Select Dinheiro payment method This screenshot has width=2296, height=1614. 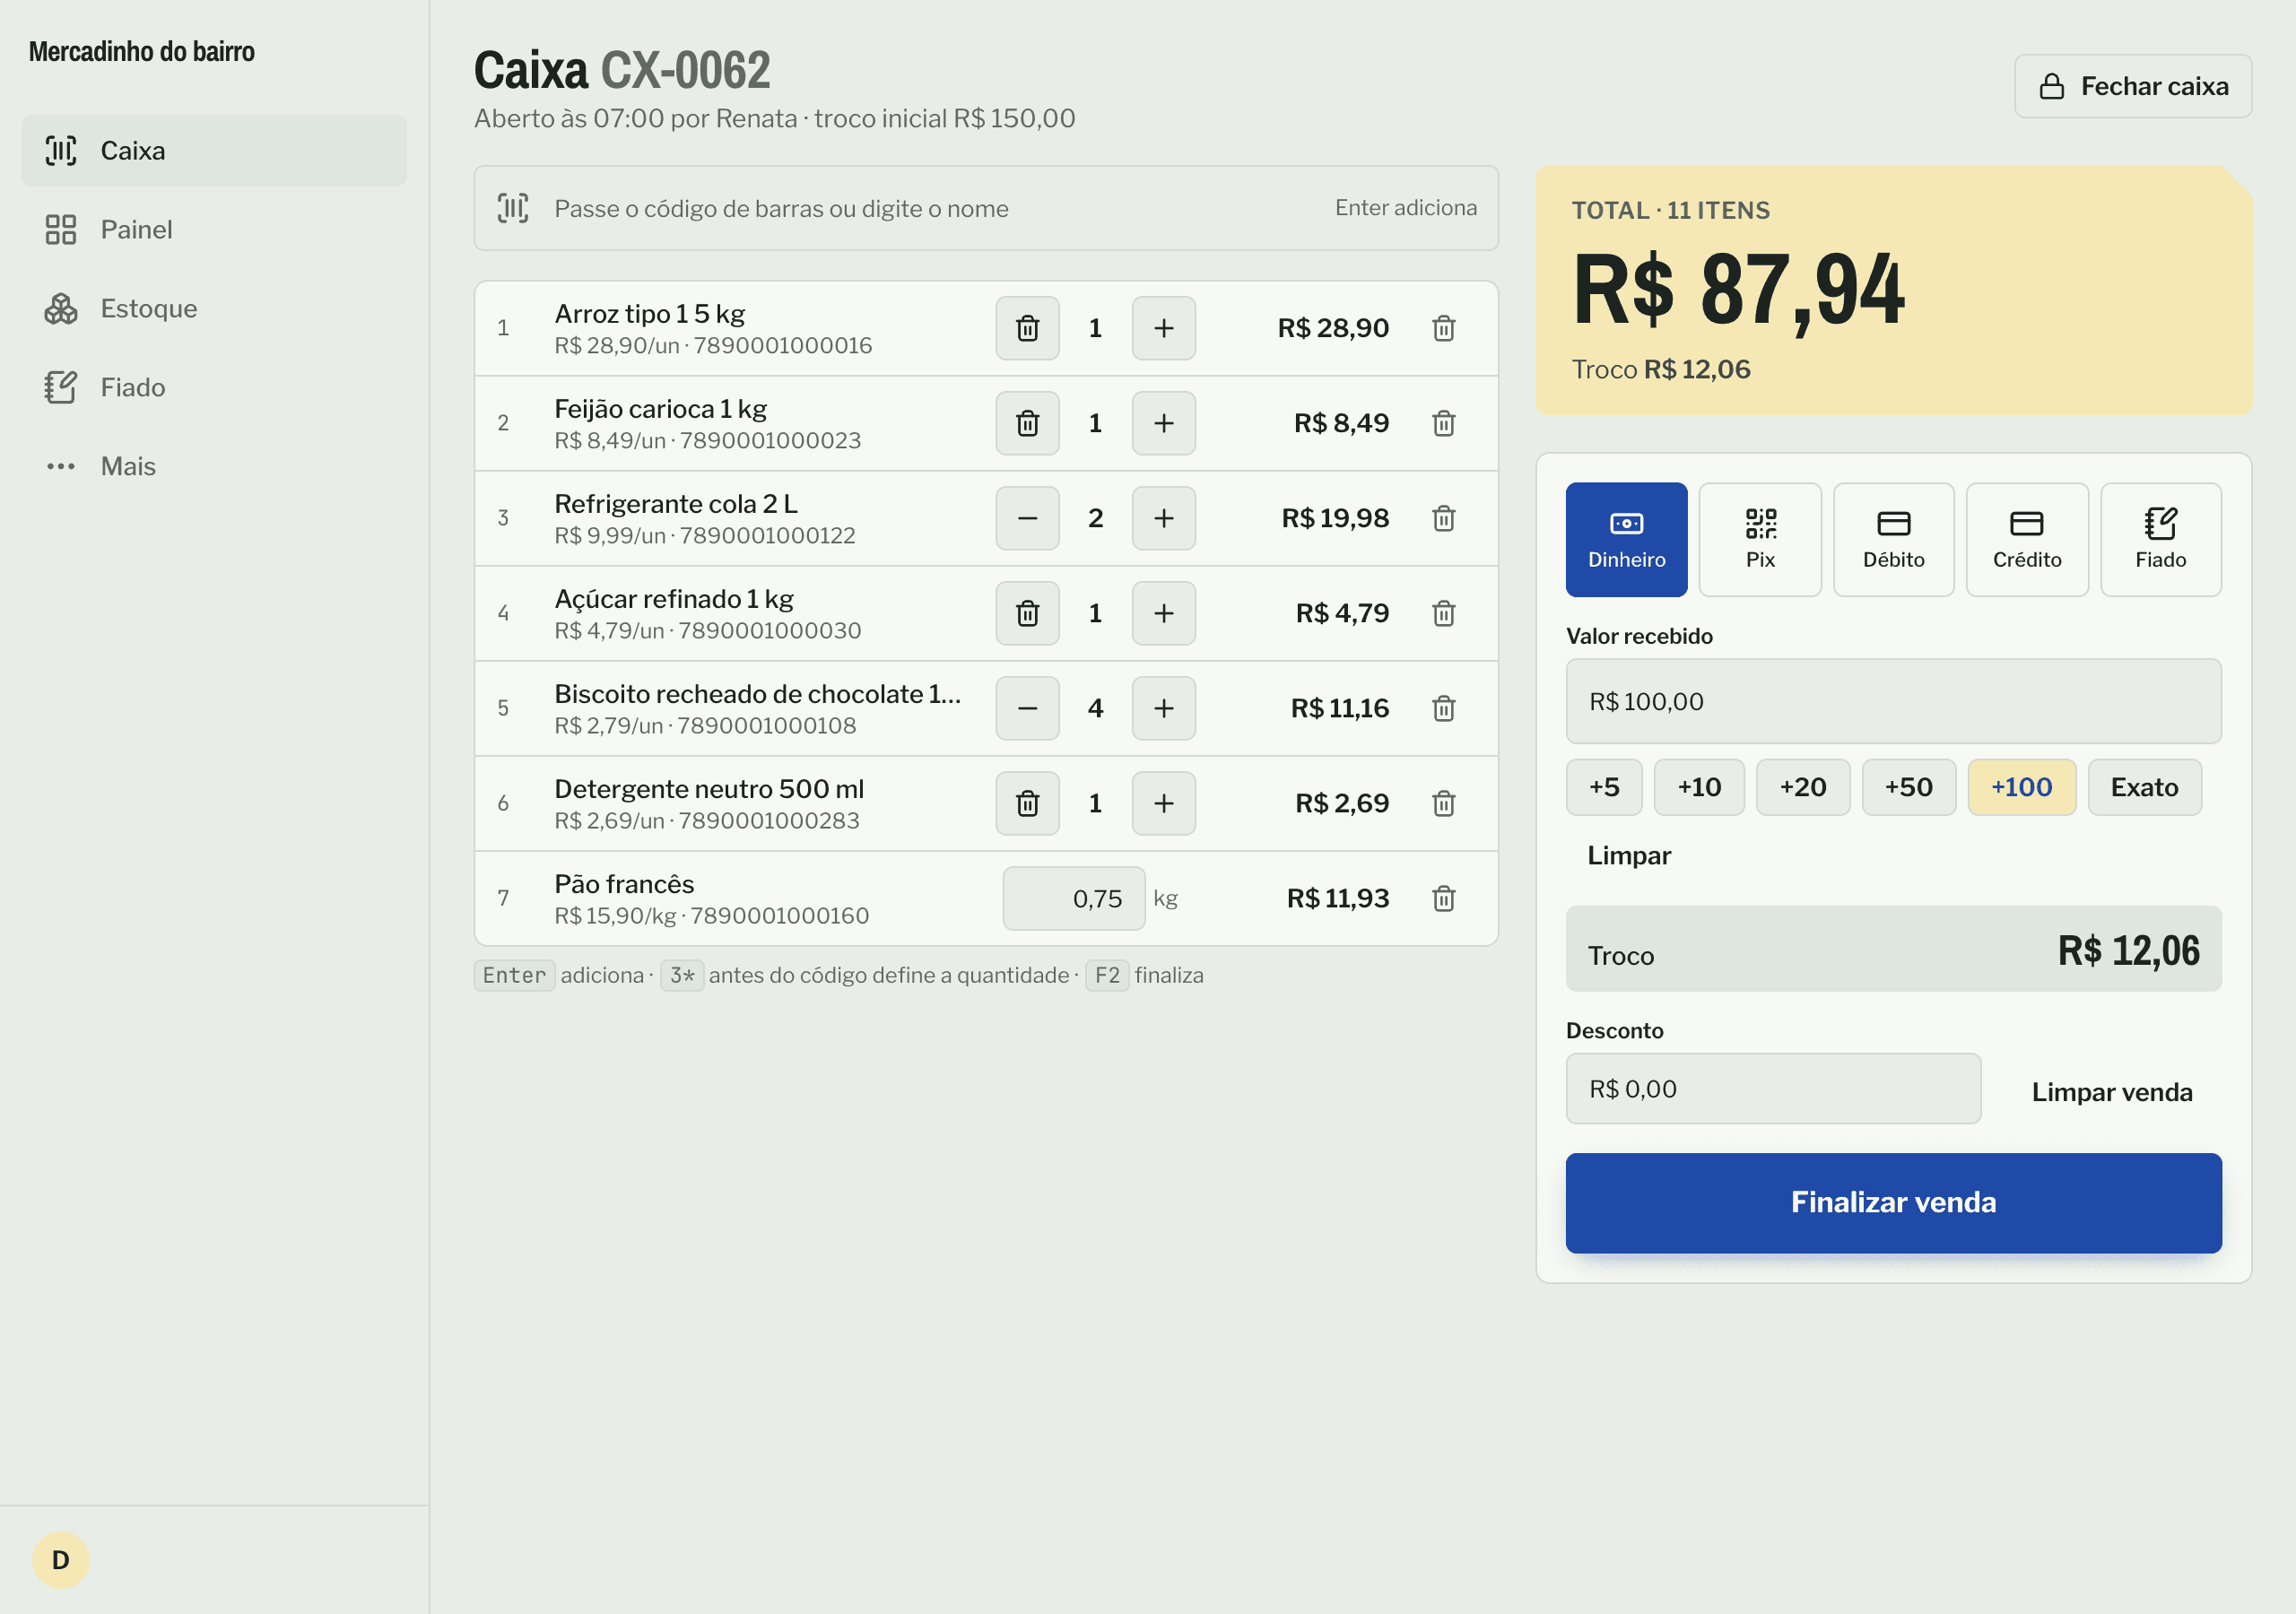1626,540
